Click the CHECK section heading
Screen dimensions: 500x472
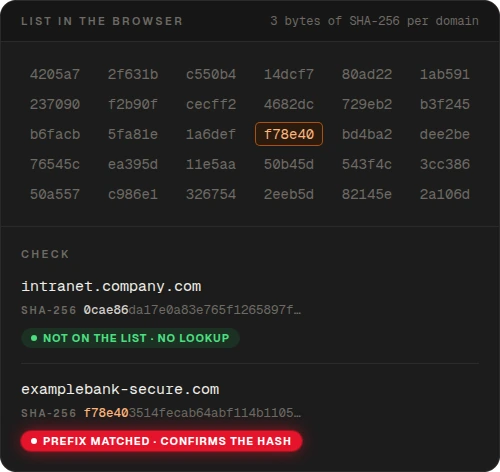pos(45,254)
